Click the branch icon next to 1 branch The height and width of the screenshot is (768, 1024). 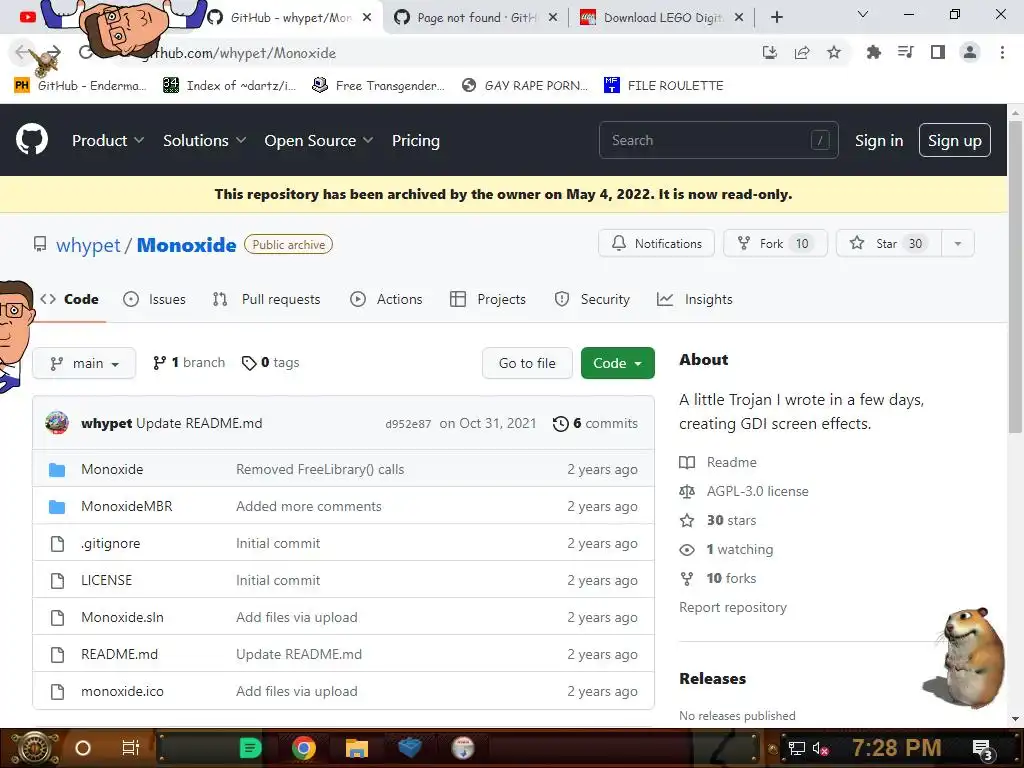tap(159, 362)
